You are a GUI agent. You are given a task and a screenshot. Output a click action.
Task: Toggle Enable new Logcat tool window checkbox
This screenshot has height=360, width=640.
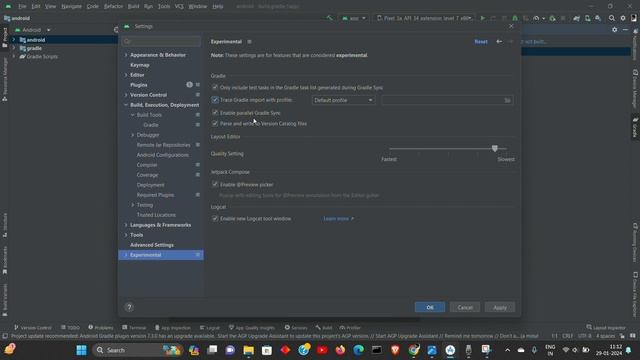[215, 219]
